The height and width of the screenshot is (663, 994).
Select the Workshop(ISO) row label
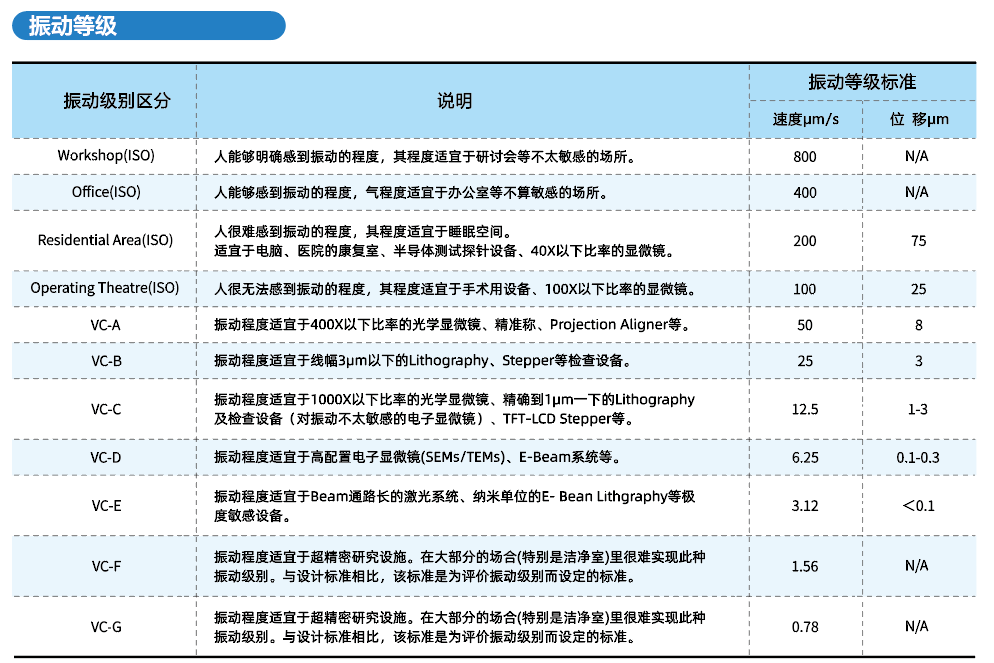[x=106, y=156]
